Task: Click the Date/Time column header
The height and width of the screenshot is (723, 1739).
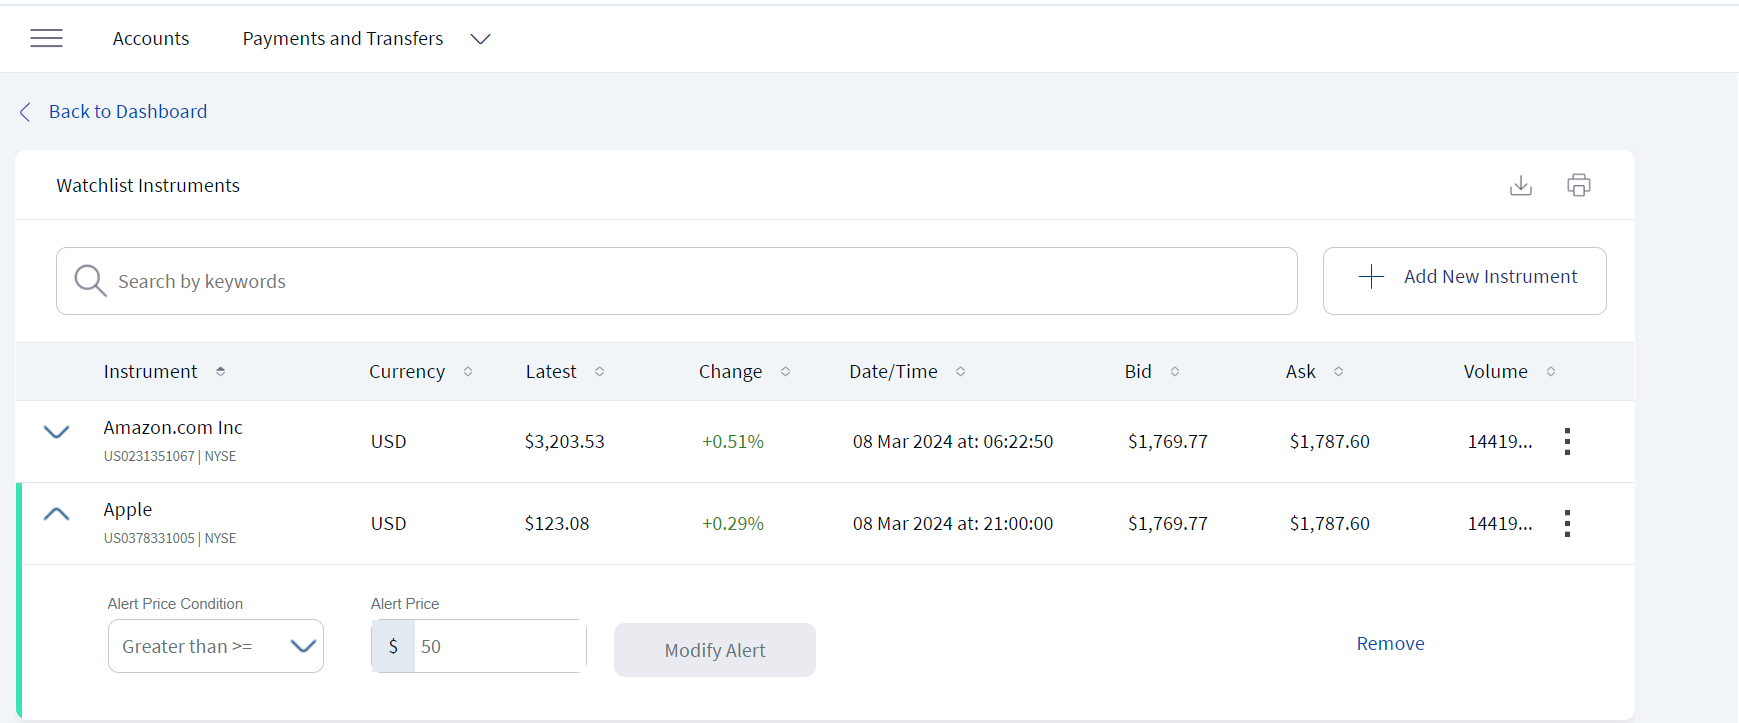Action: [893, 371]
